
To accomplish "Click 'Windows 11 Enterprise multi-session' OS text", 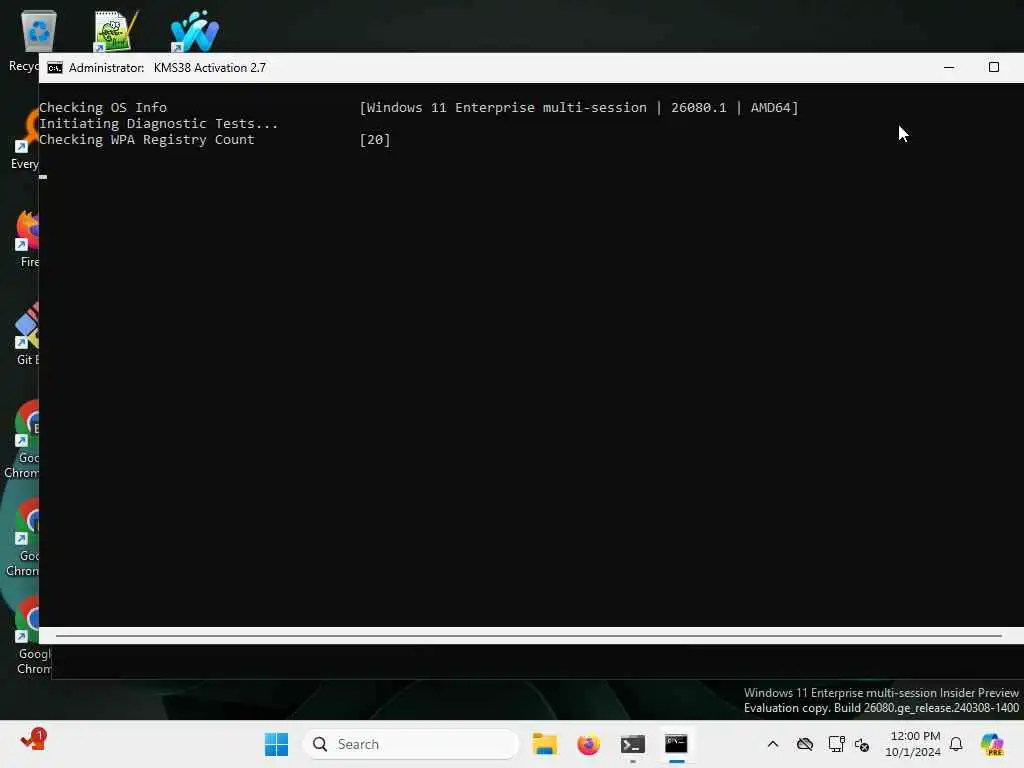I will point(507,108).
